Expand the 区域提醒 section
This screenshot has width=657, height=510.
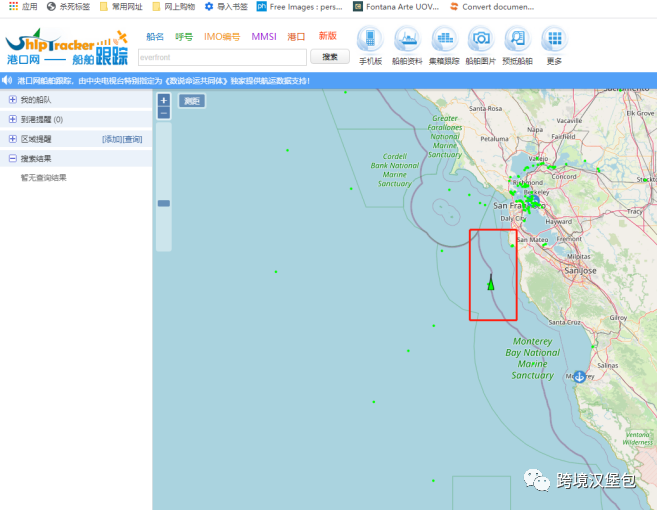pyautogui.click(x=12, y=139)
